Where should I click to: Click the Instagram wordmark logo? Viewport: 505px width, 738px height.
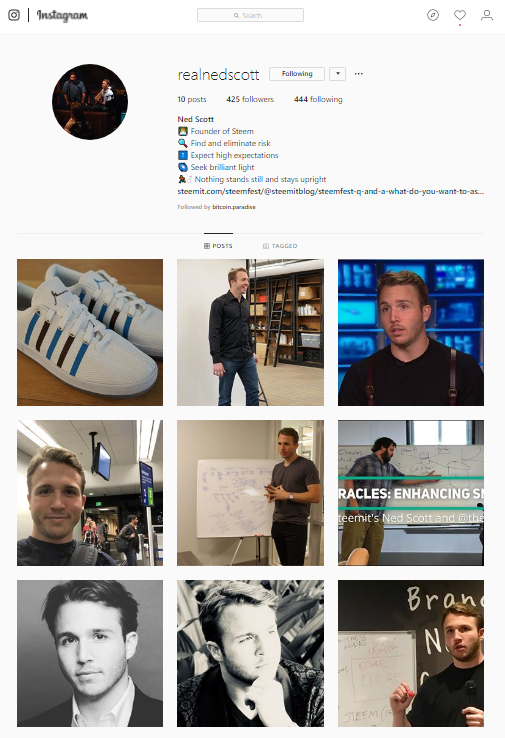pyautogui.click(x=62, y=16)
